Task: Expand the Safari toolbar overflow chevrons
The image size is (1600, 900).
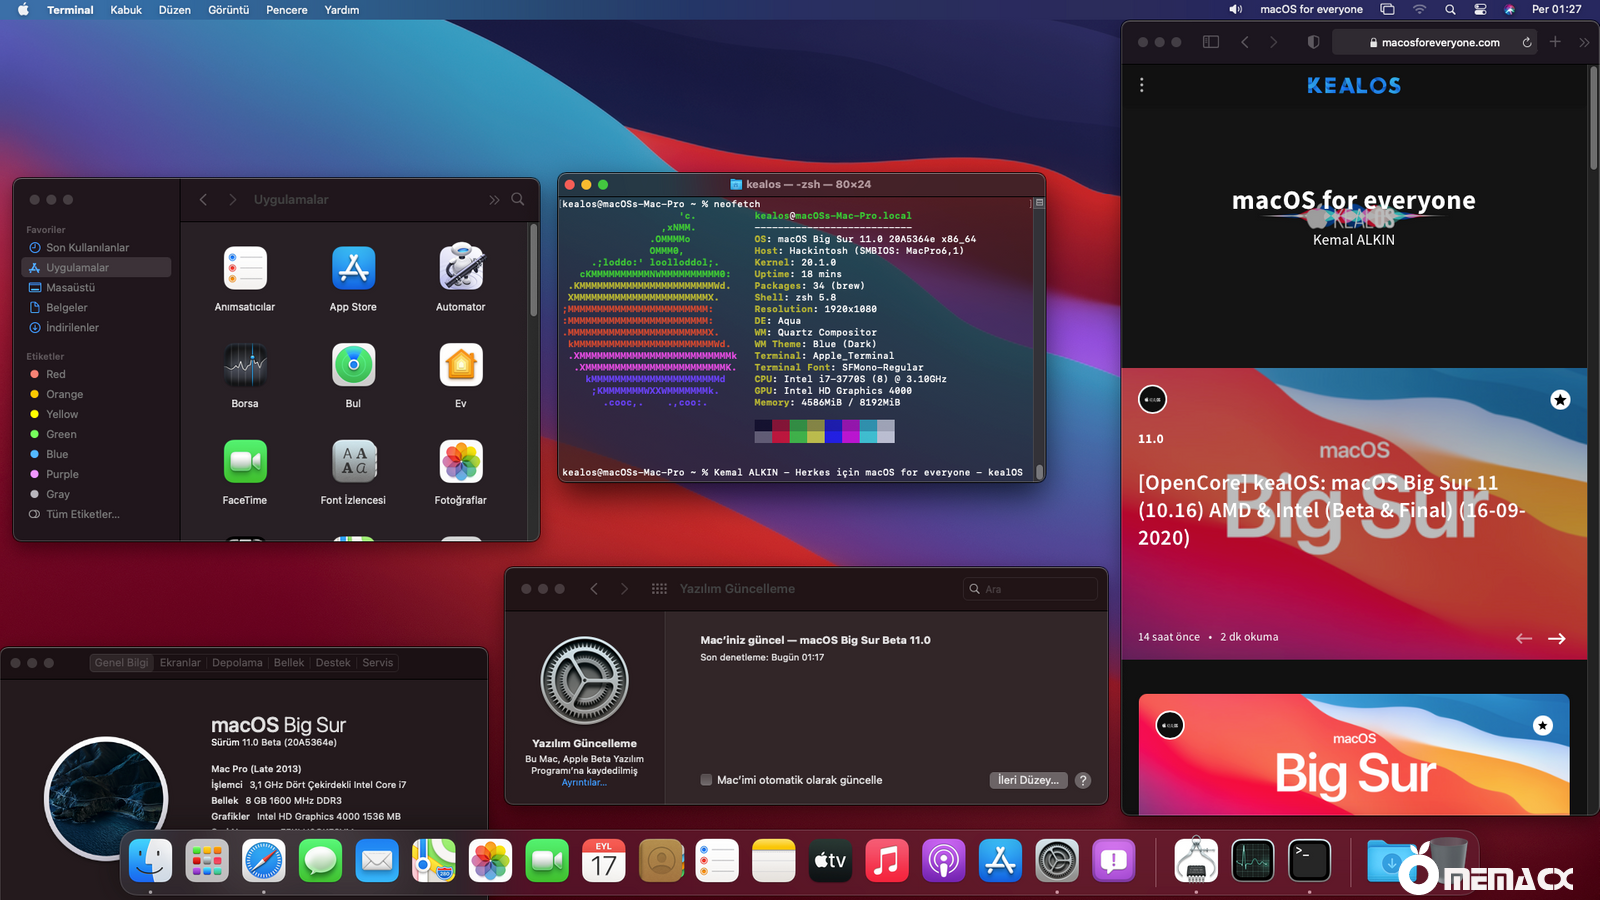Action: 1584,42
